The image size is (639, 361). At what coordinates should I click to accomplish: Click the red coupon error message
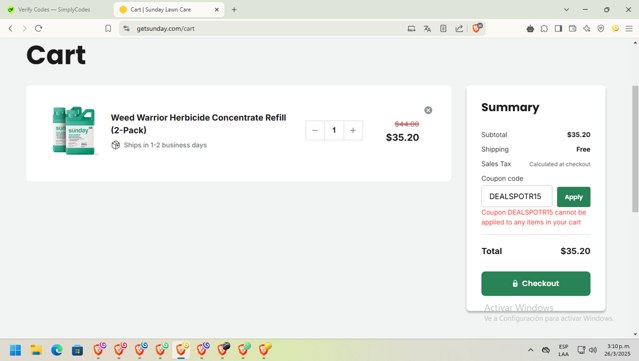(533, 217)
